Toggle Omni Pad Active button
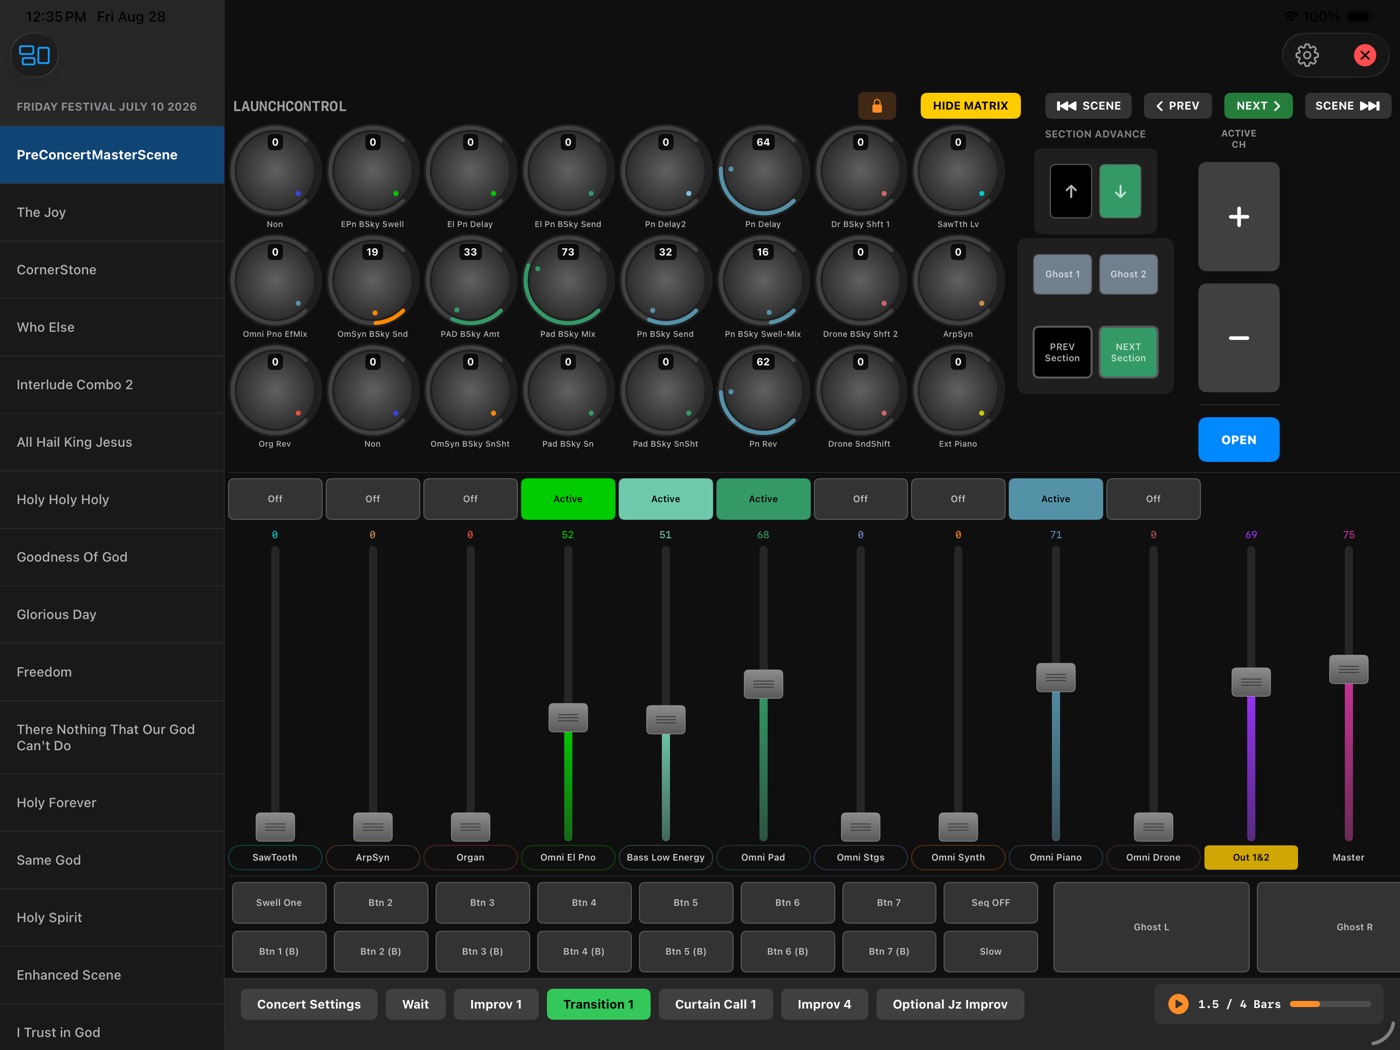This screenshot has width=1400, height=1050. 763,499
